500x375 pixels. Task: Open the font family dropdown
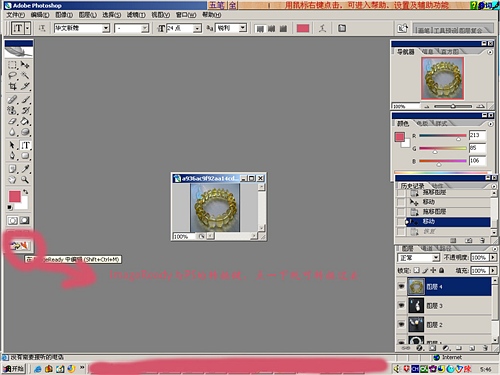pyautogui.click(x=106, y=28)
